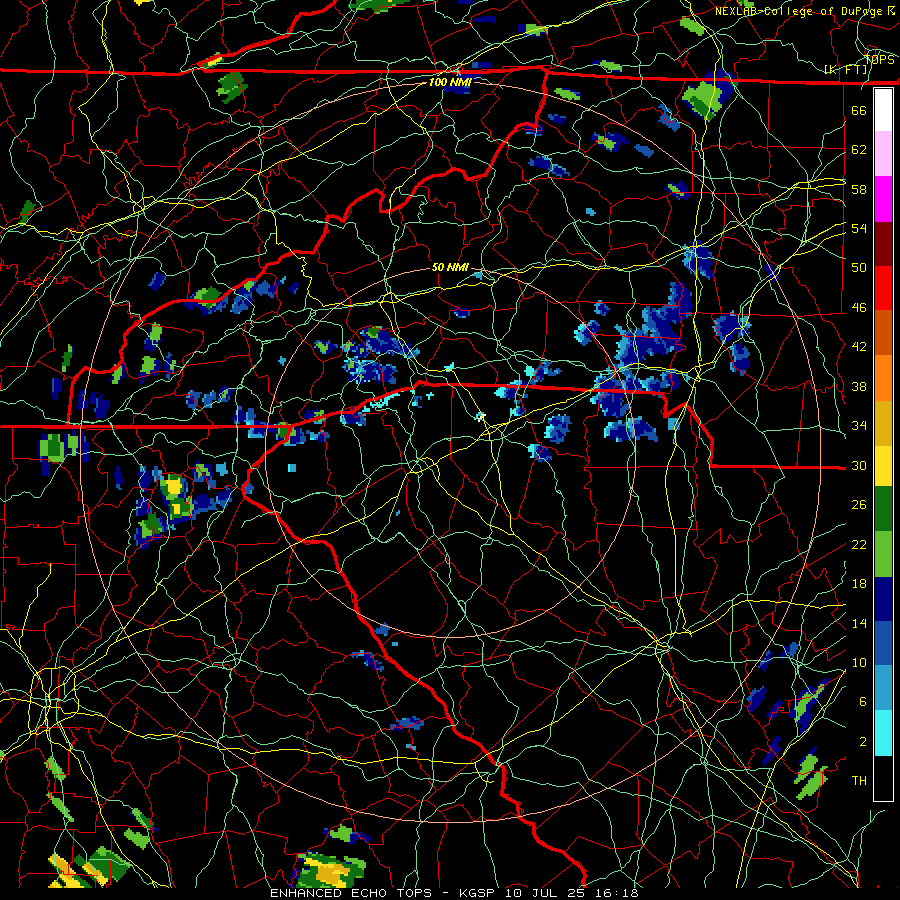Click the navy blue scale swatch
900x900 pixels.
883,599
